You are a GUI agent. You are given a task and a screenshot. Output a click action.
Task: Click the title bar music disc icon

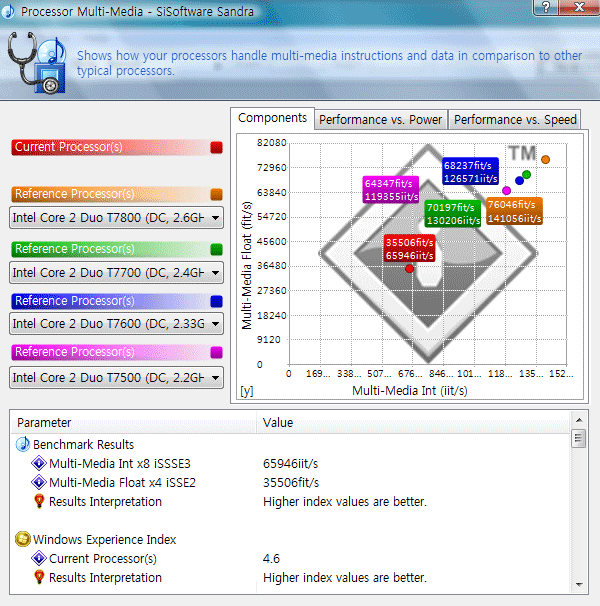coord(7,12)
